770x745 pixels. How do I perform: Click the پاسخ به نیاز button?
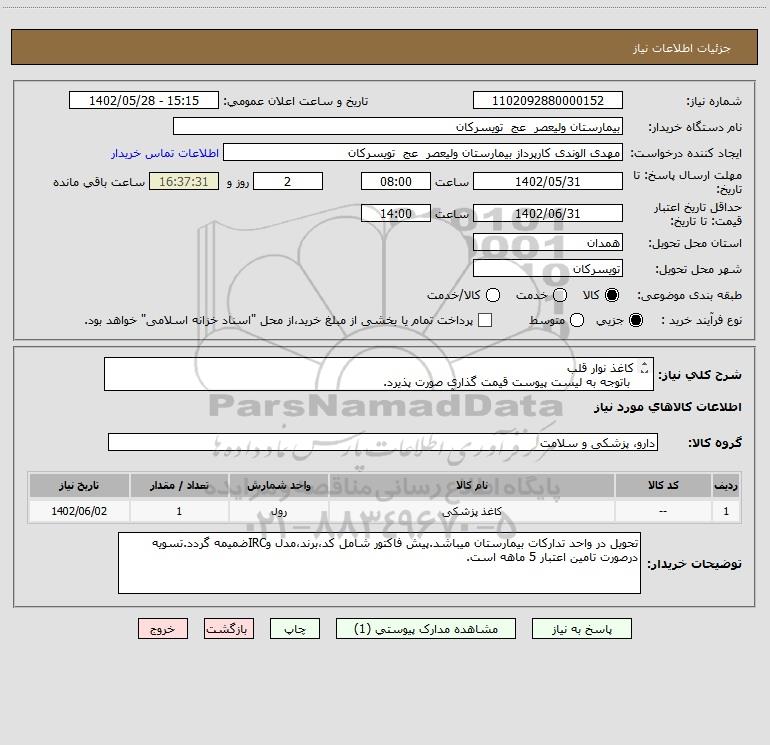[x=581, y=629]
